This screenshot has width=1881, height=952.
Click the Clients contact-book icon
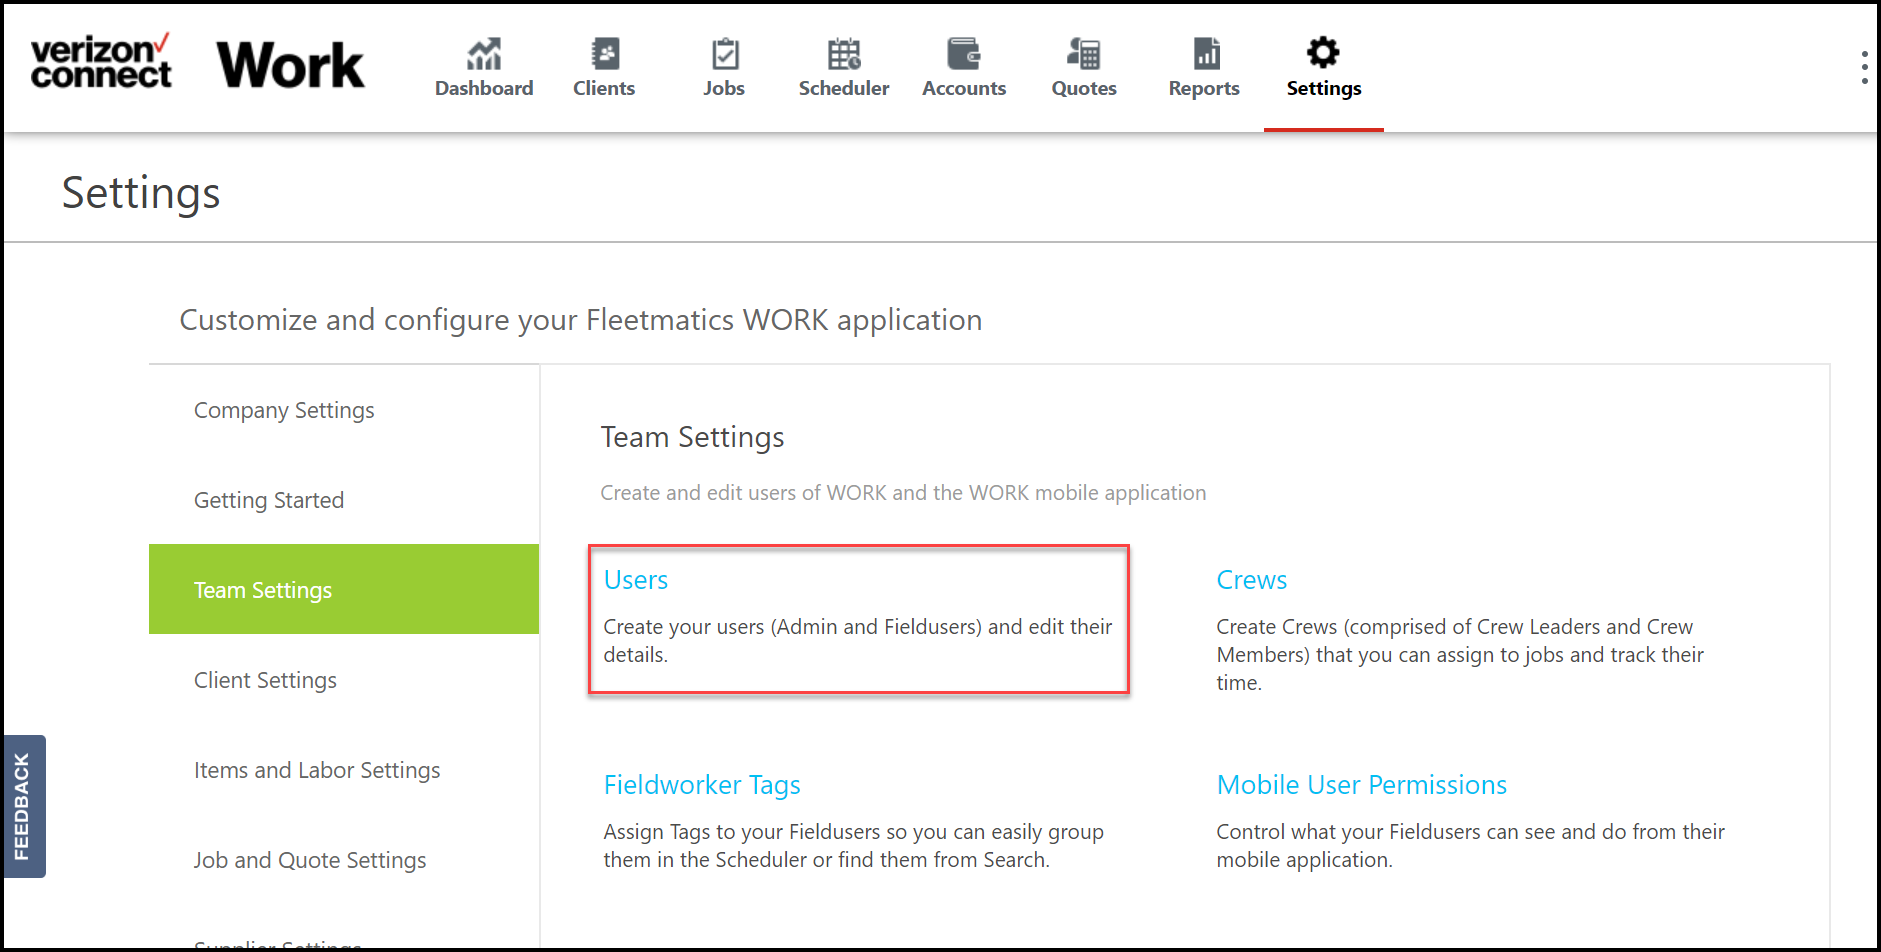tap(605, 53)
